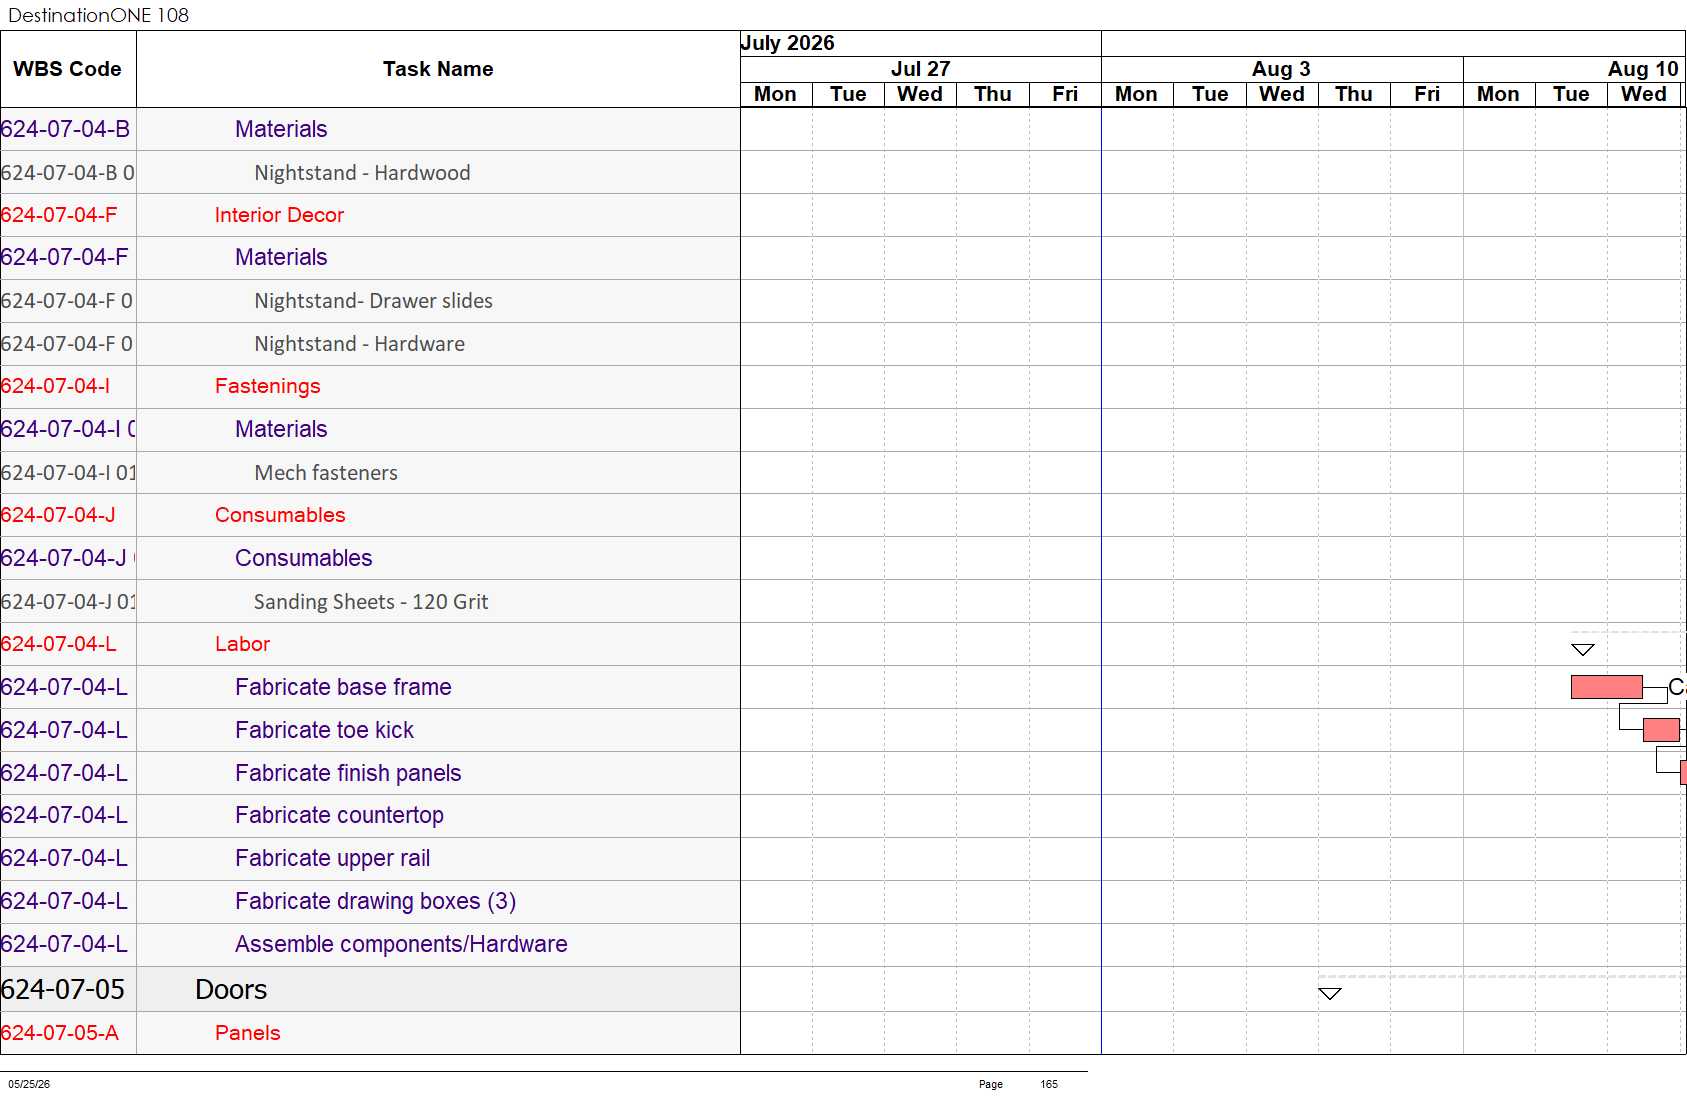The image size is (1687, 1097).
Task: Select the Fabricate toe kick Gantt bar
Action: point(1661,730)
